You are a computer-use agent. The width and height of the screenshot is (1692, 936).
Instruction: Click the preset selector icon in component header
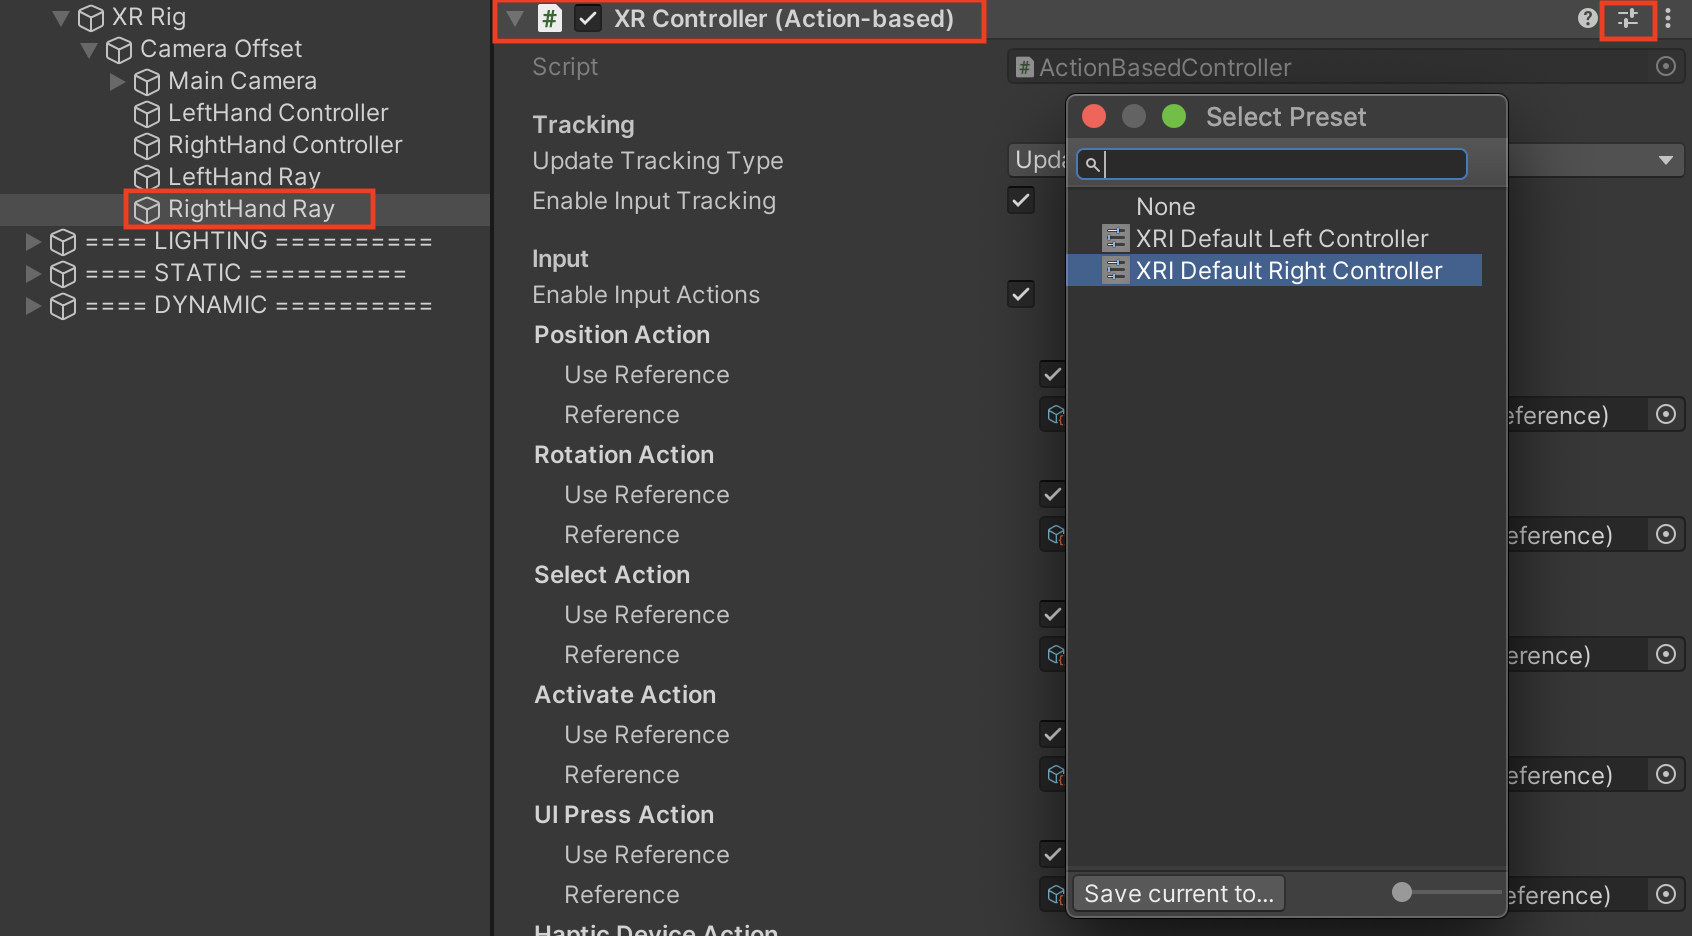coord(1628,19)
